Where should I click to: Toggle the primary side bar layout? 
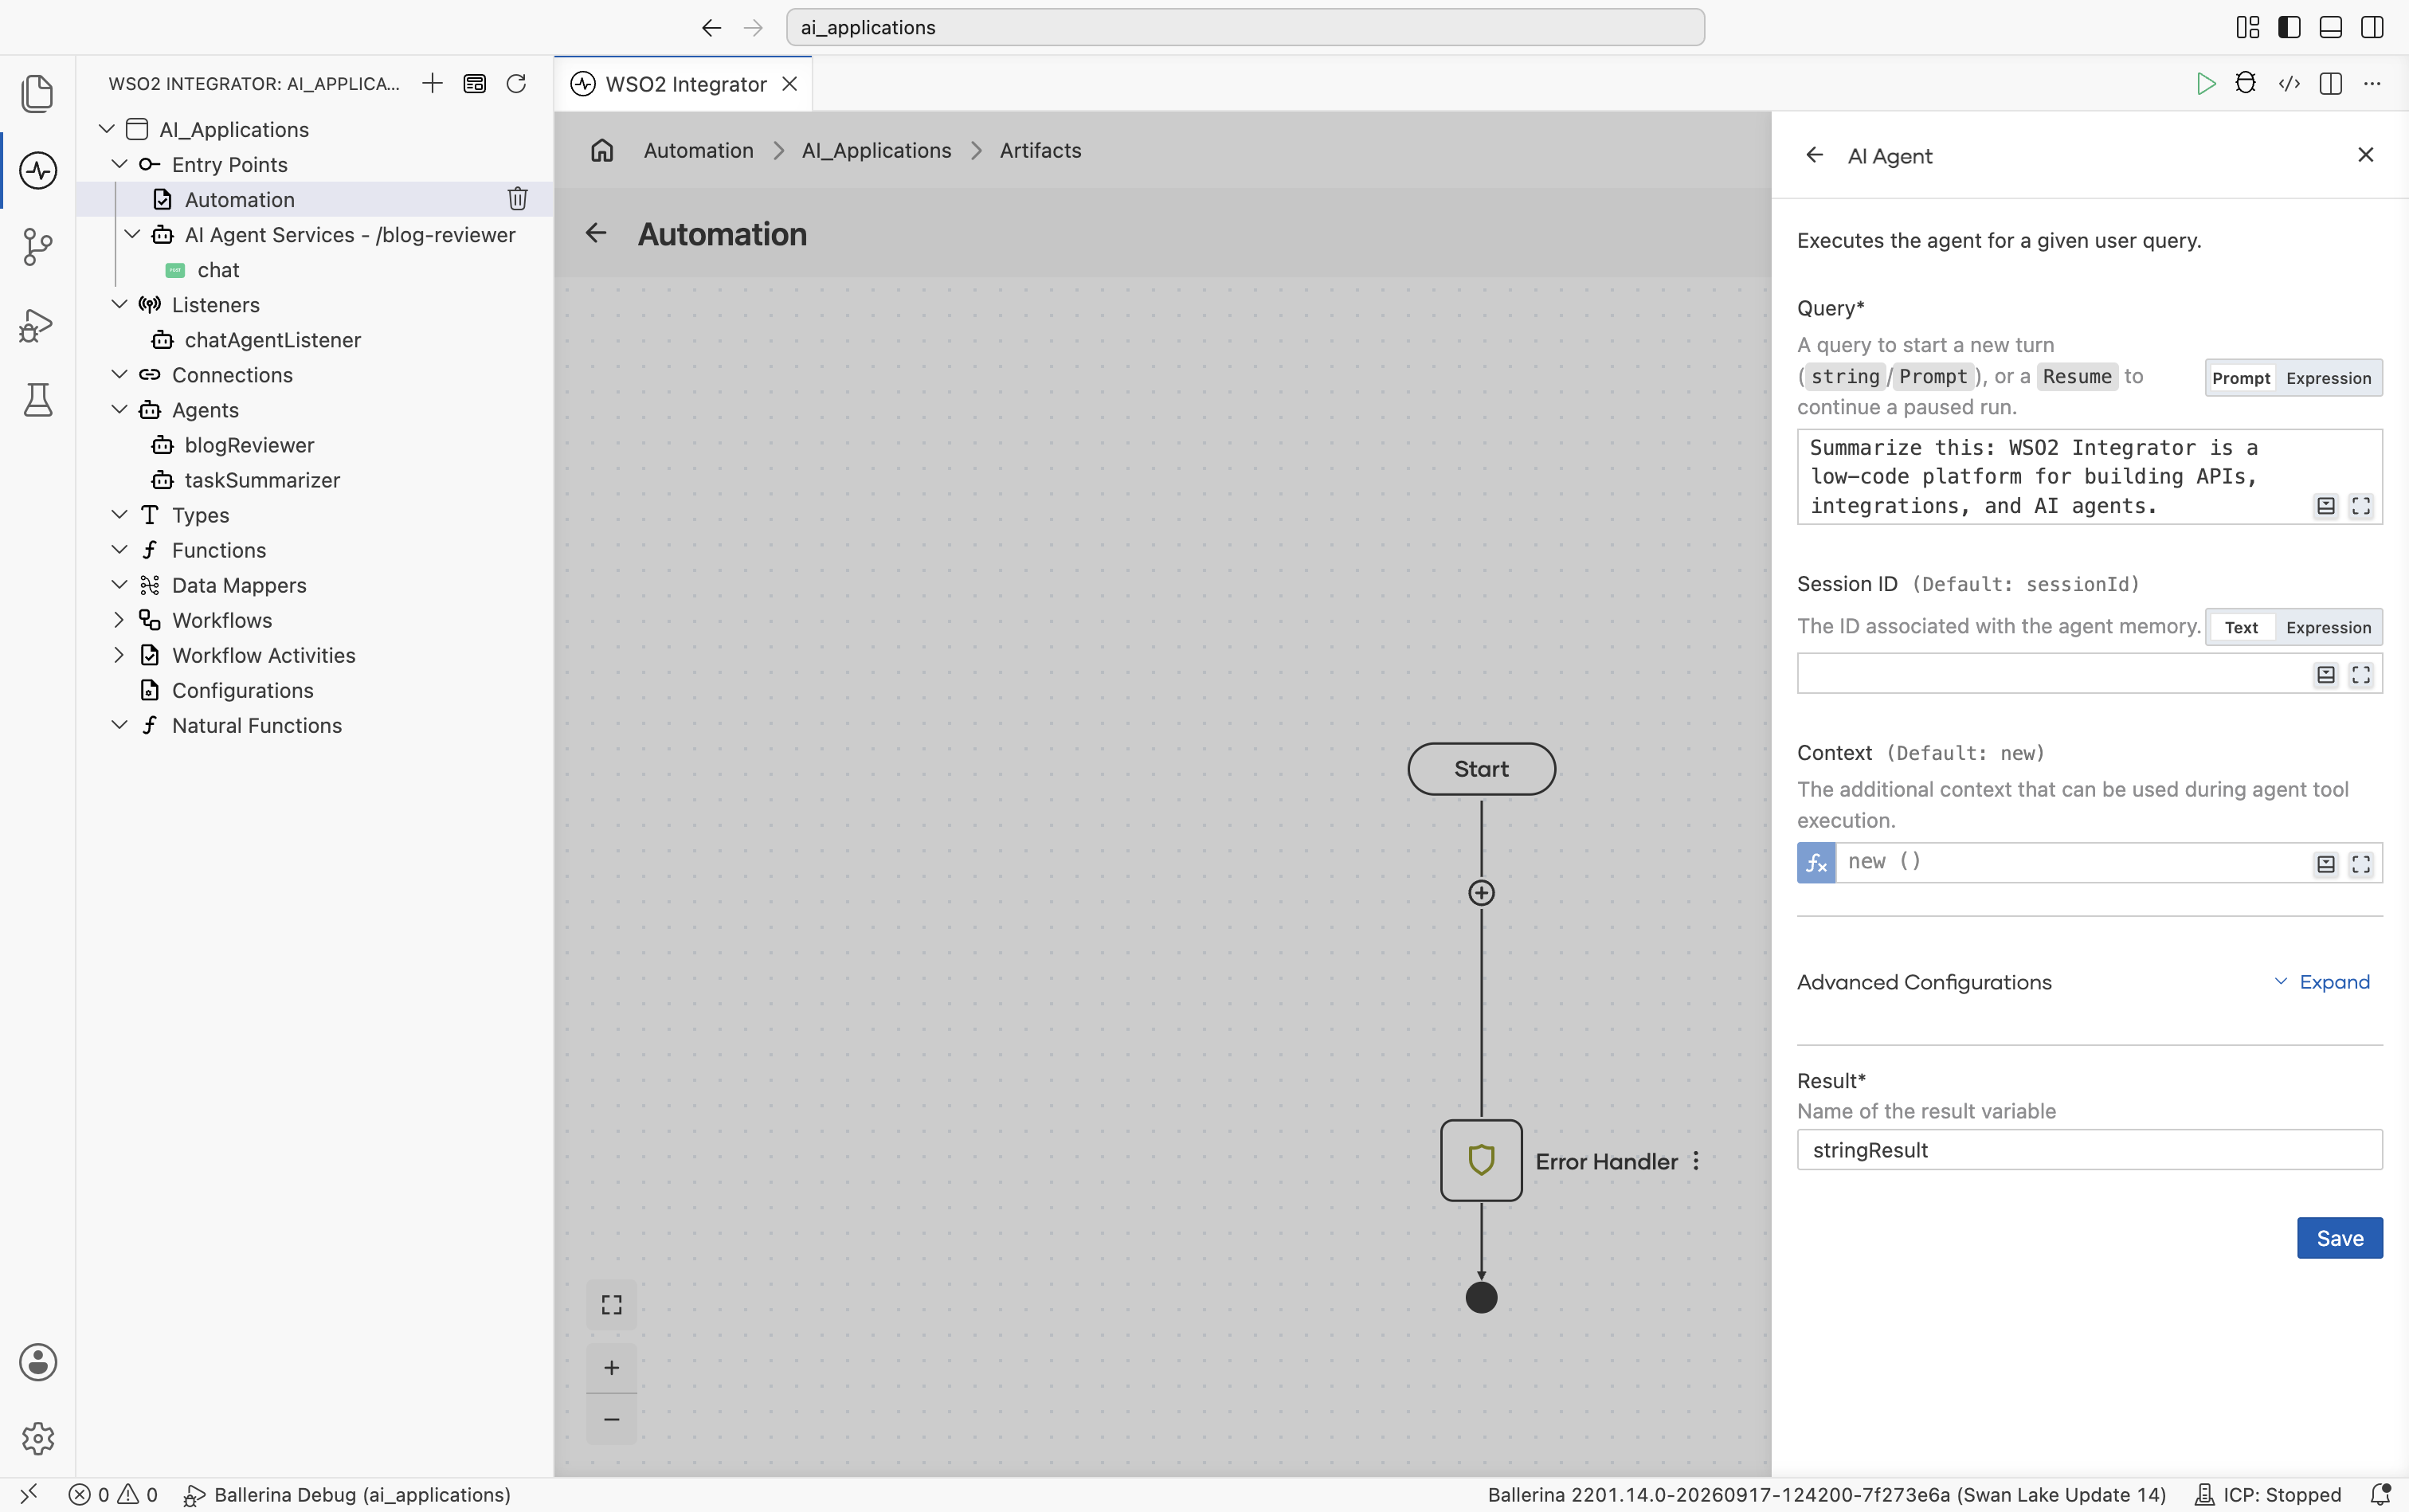pos(2289,27)
